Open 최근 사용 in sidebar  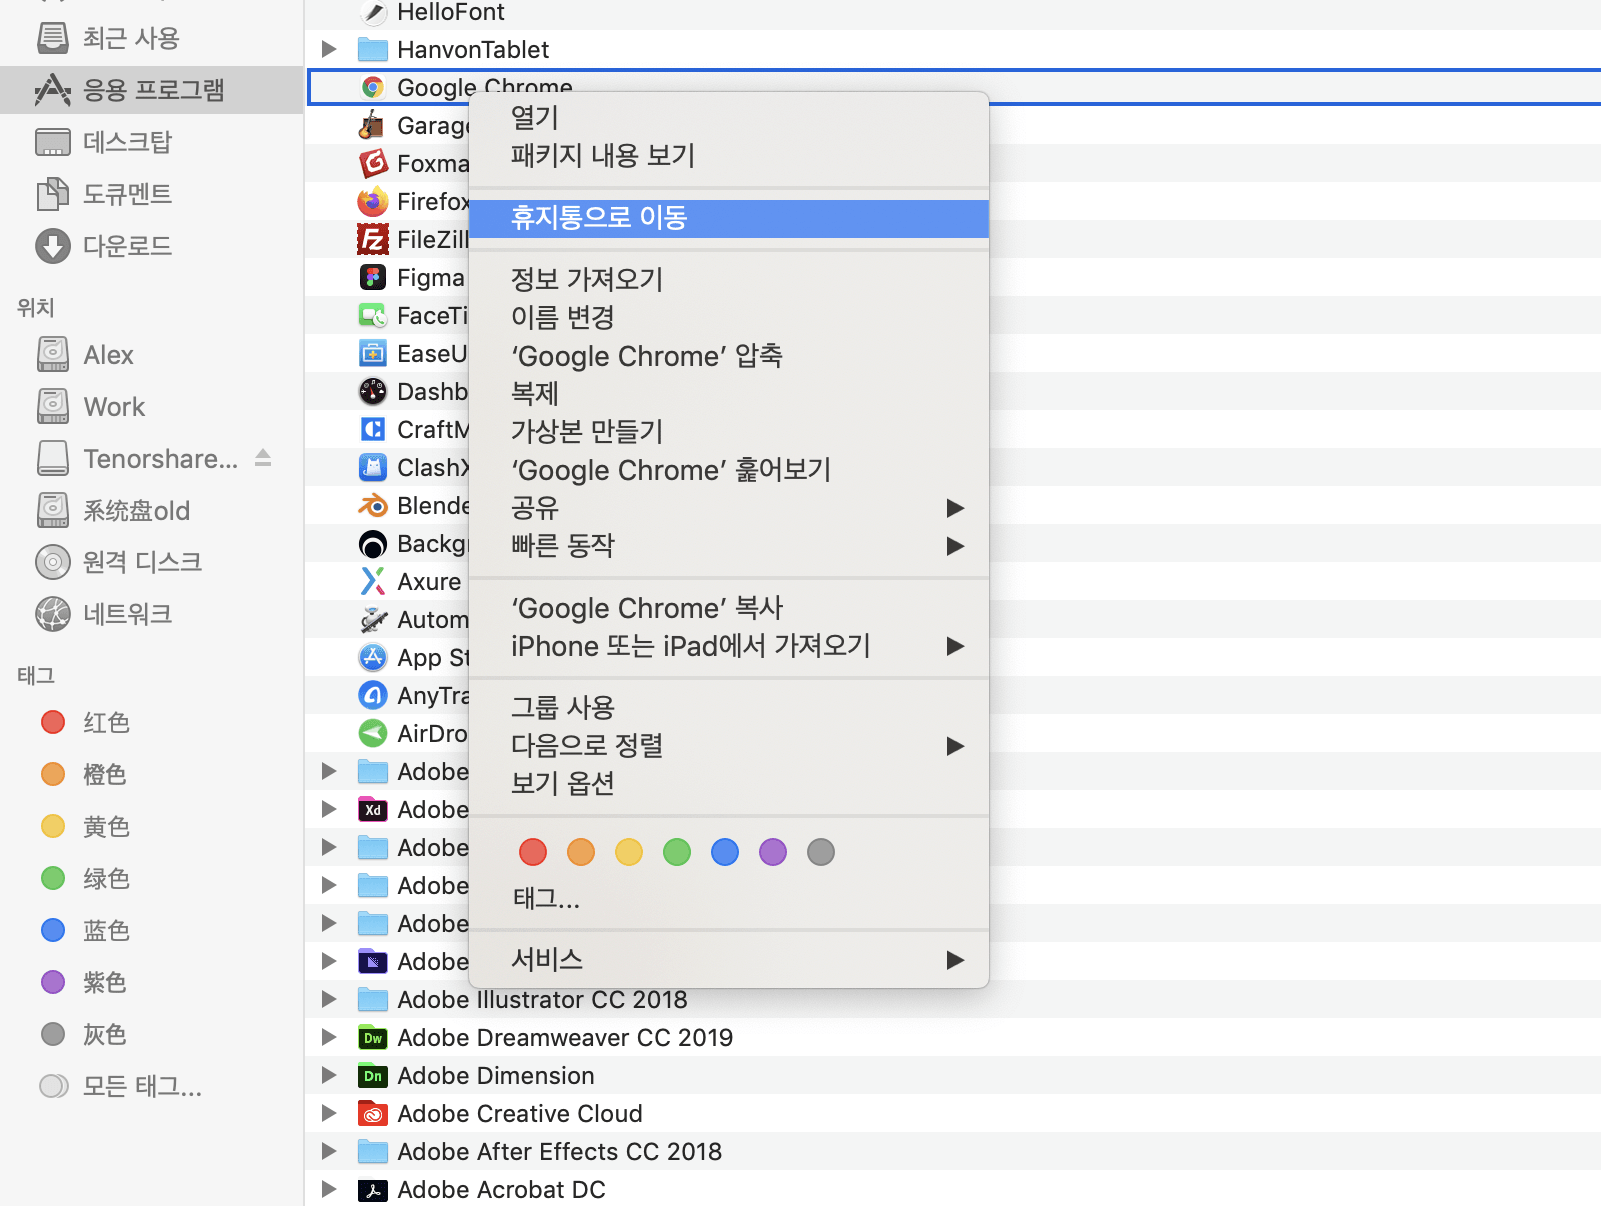152,38
